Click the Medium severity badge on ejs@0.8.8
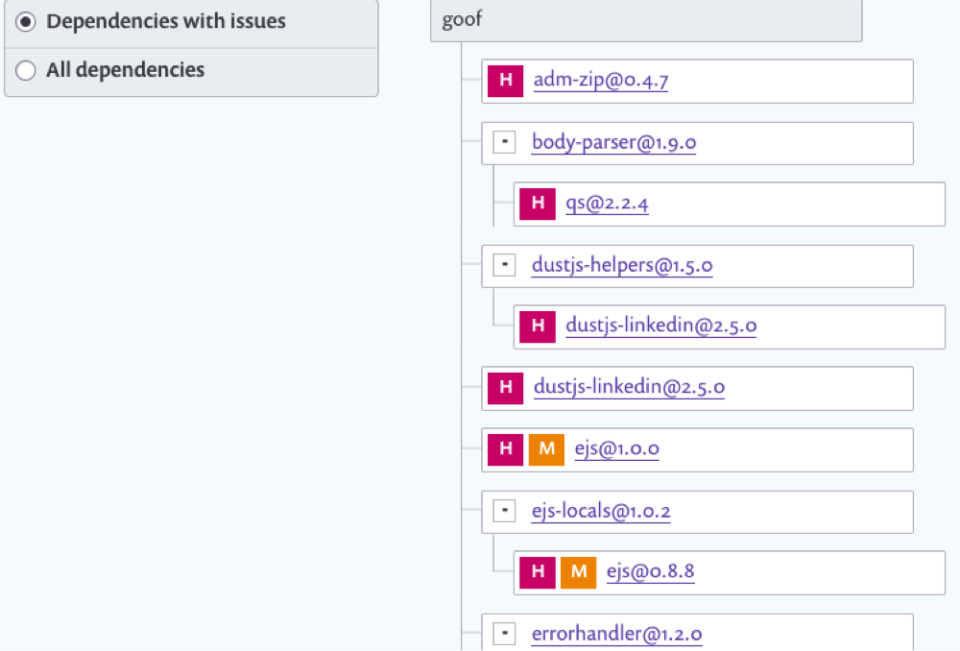Image resolution: width=960 pixels, height=651 pixels. tap(578, 572)
